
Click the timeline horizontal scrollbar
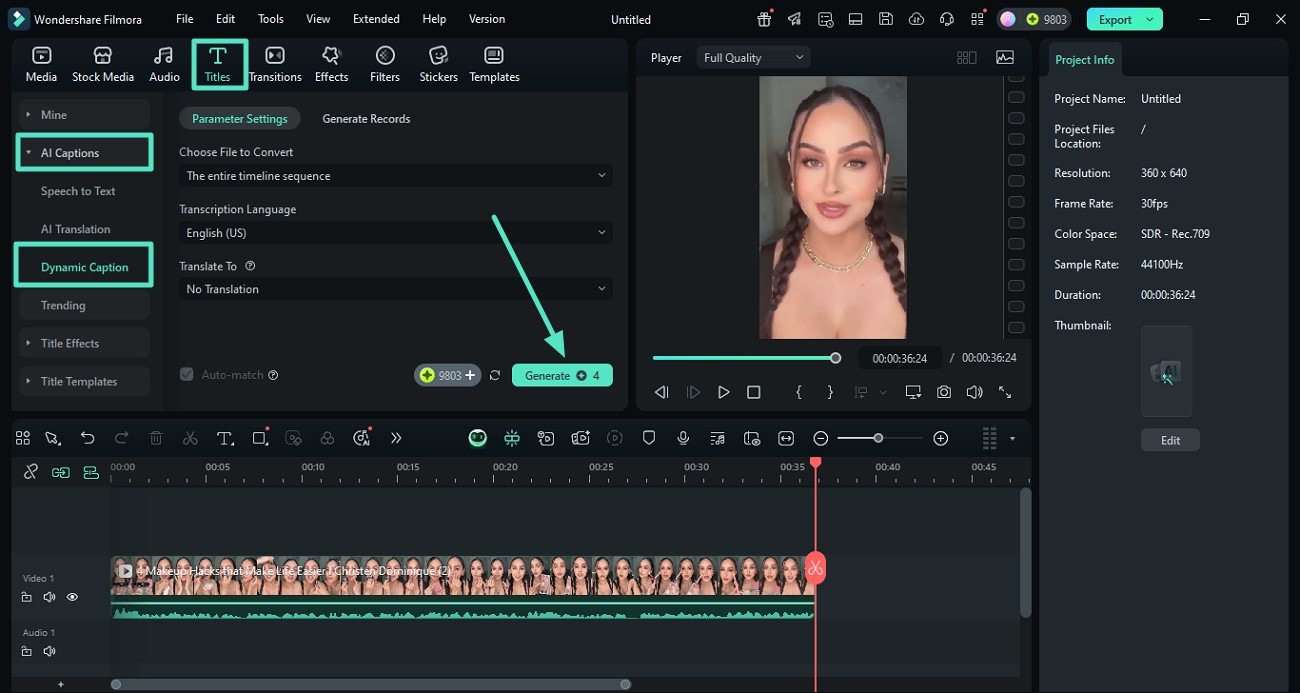370,684
